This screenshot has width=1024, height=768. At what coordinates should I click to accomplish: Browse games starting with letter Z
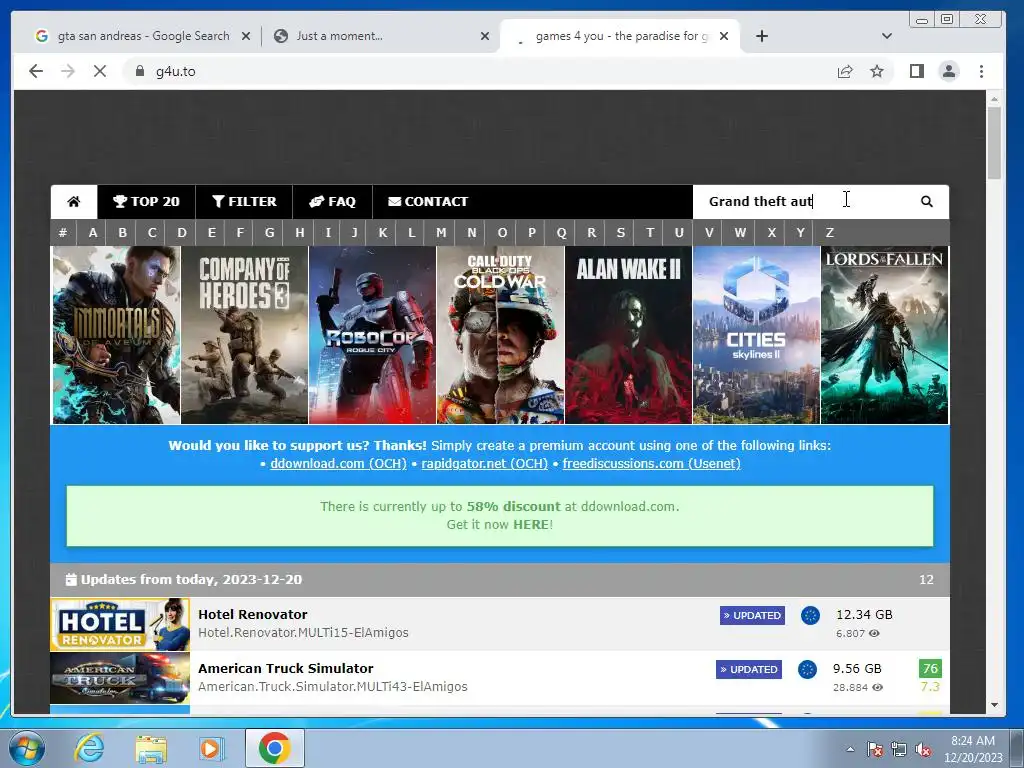[829, 232]
